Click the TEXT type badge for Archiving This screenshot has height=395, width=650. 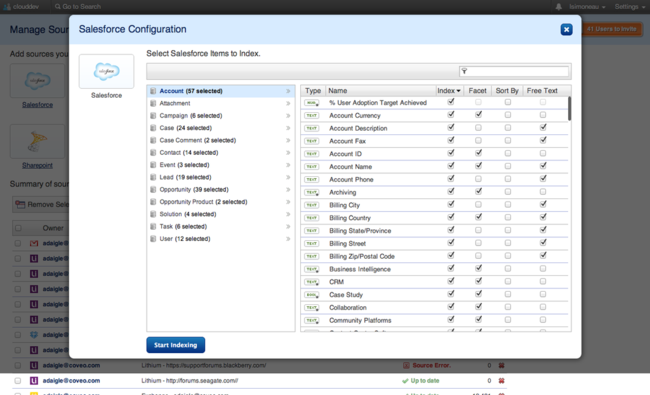(311, 192)
